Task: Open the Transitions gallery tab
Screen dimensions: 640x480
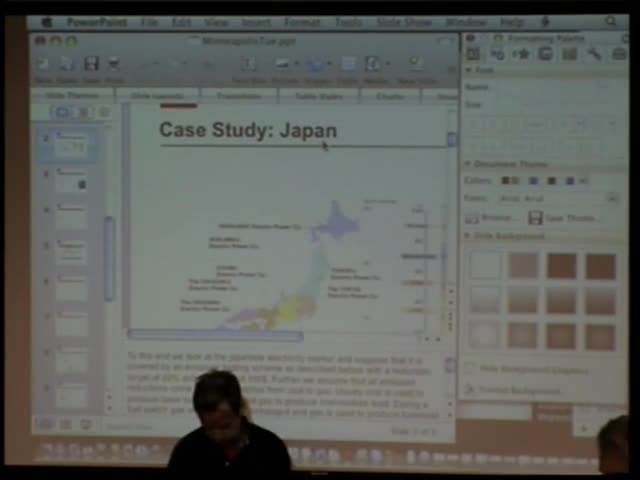Action: tap(239, 96)
